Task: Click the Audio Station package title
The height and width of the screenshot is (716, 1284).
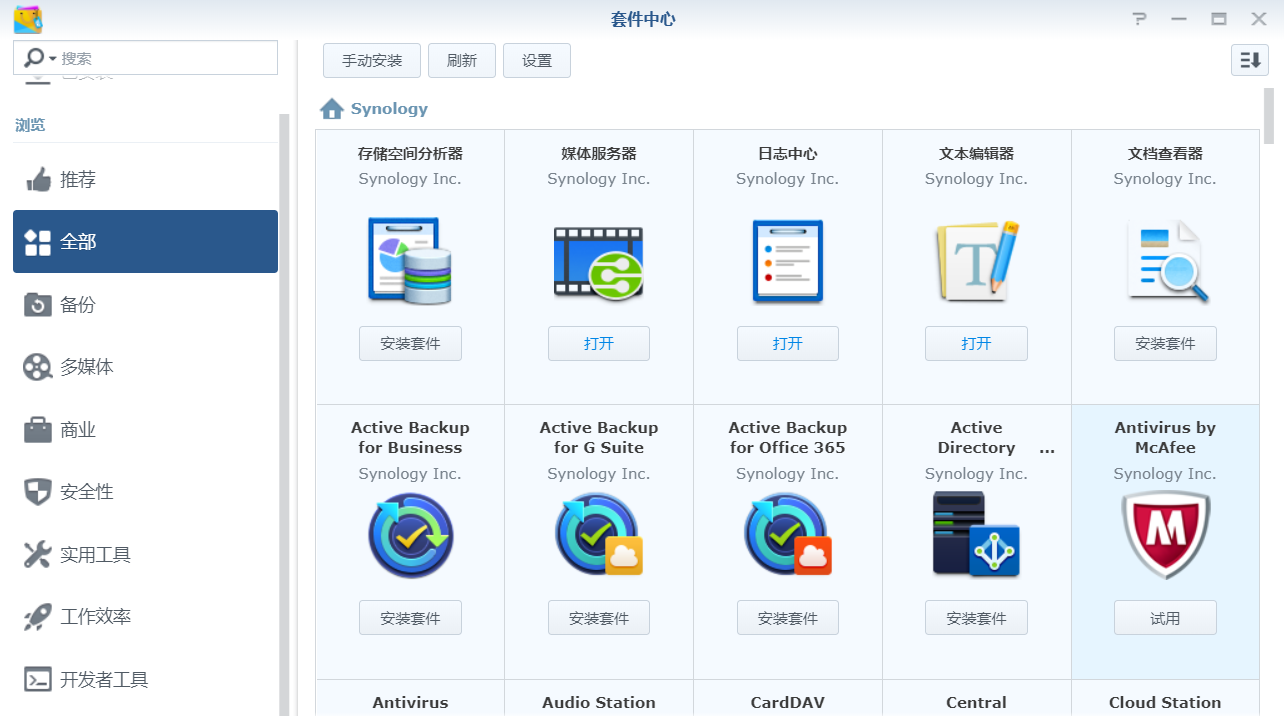Action: [x=598, y=703]
